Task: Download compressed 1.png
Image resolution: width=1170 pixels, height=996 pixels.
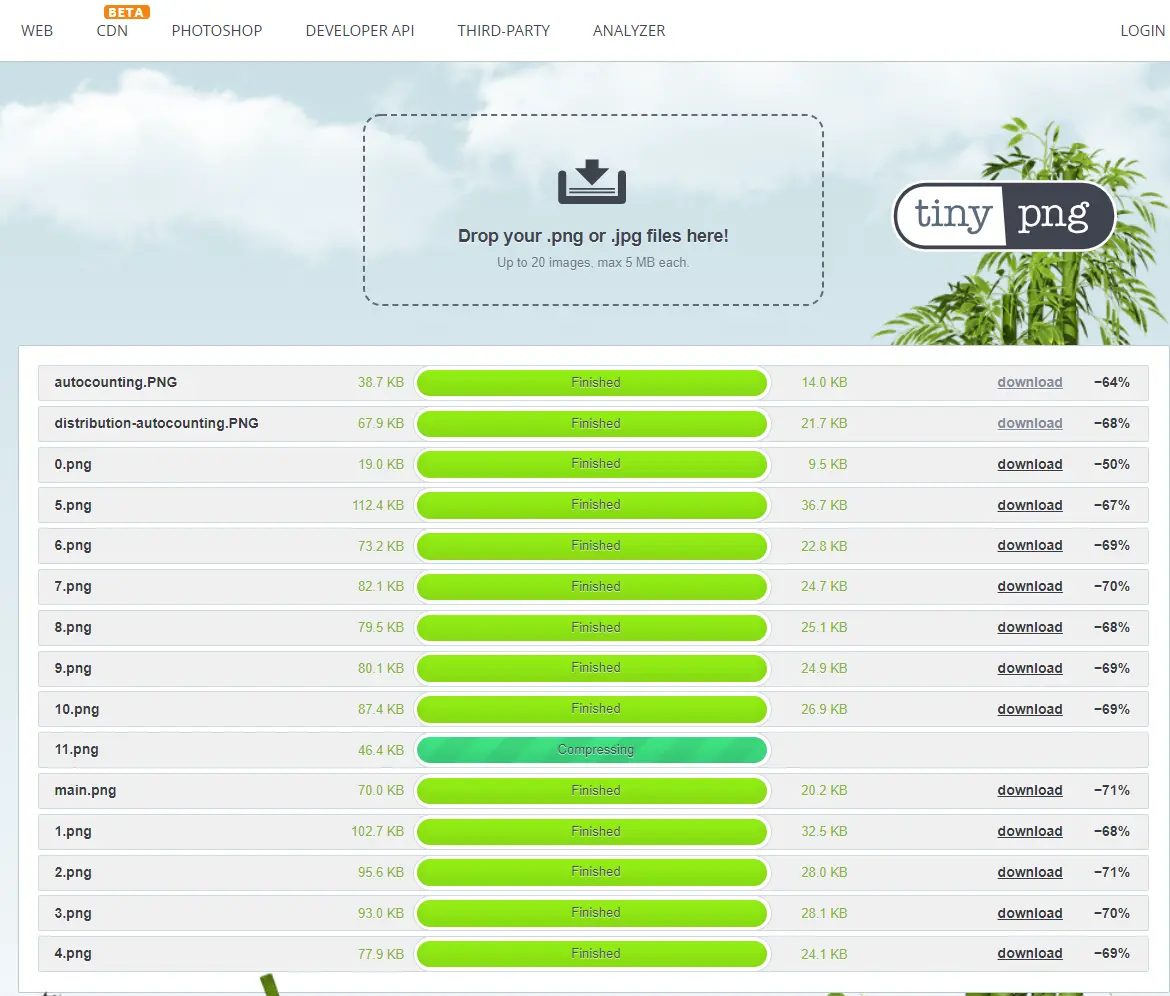Action: coord(1030,831)
